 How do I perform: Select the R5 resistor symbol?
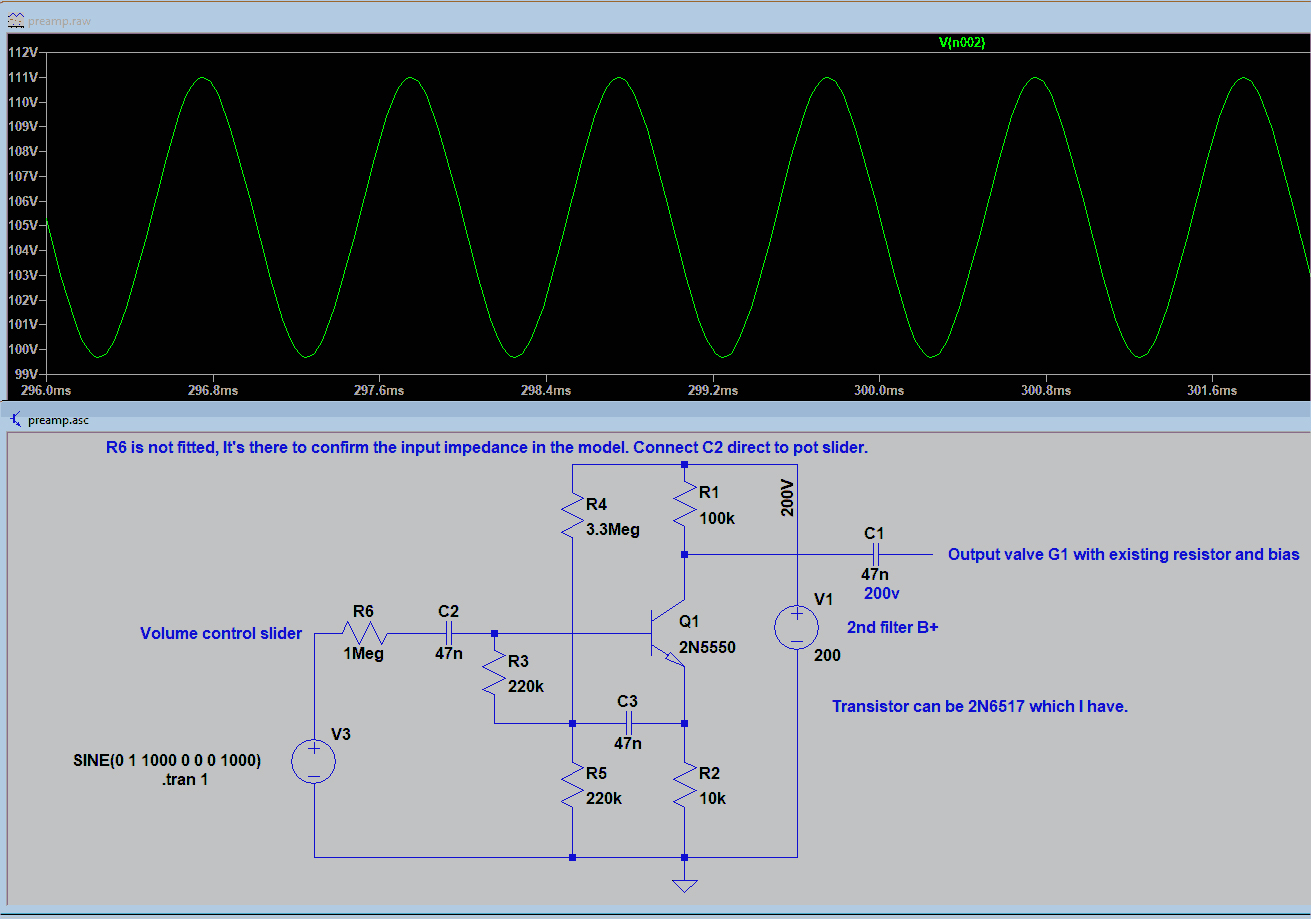(571, 785)
